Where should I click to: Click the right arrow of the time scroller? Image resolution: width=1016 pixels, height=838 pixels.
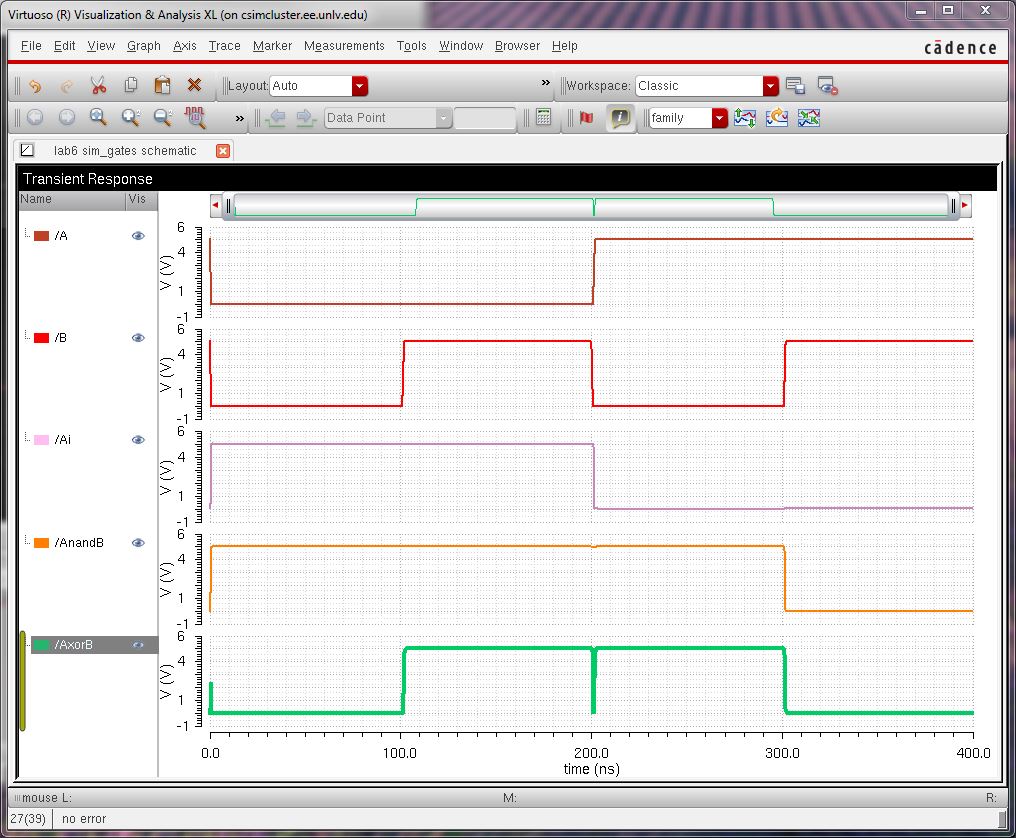point(965,206)
